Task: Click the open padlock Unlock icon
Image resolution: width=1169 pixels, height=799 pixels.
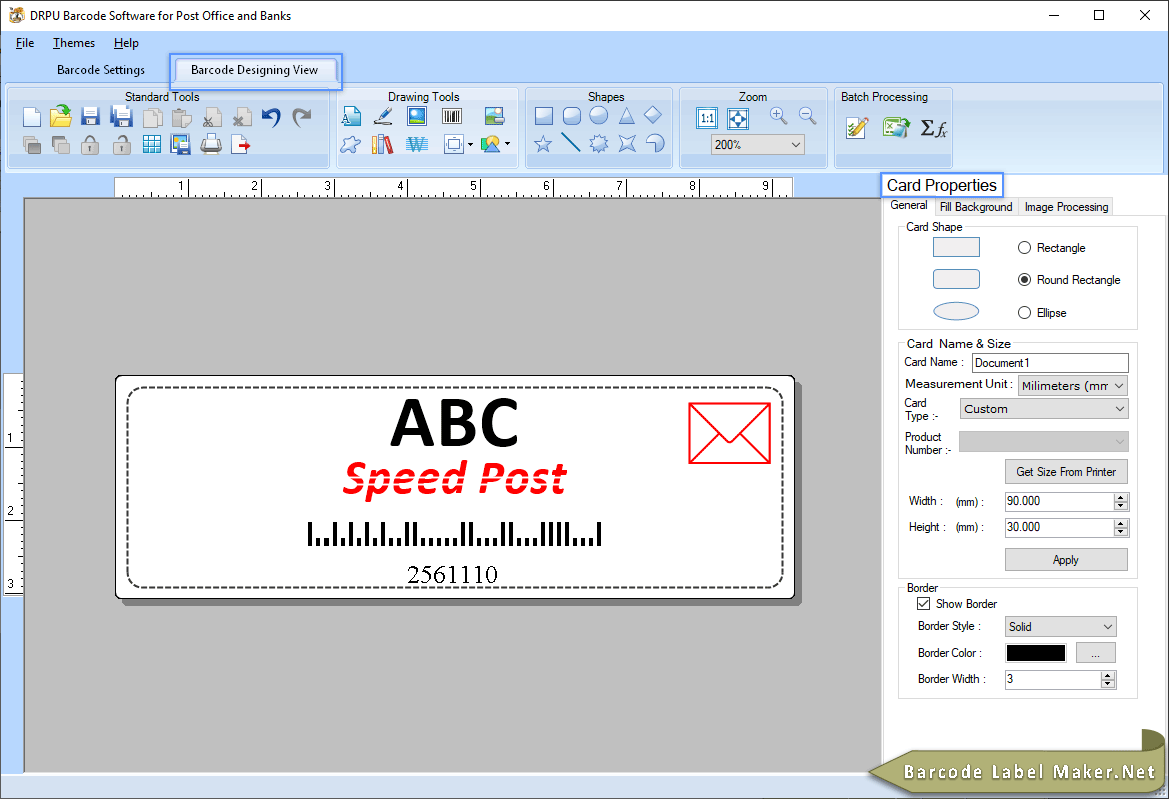Action: tap(122, 145)
